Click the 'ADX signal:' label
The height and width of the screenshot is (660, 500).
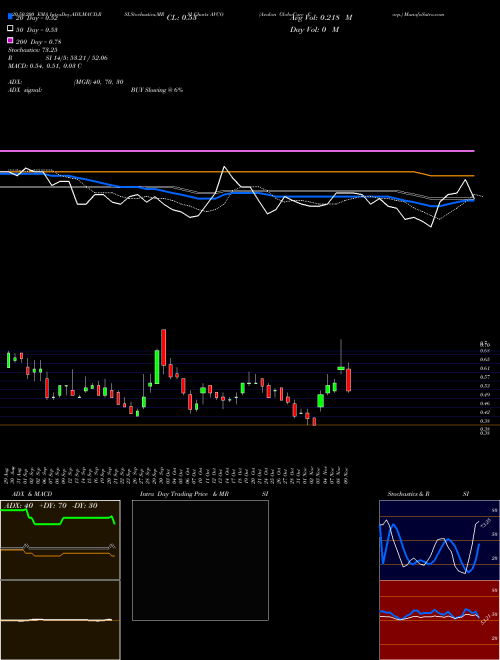tap(25, 90)
